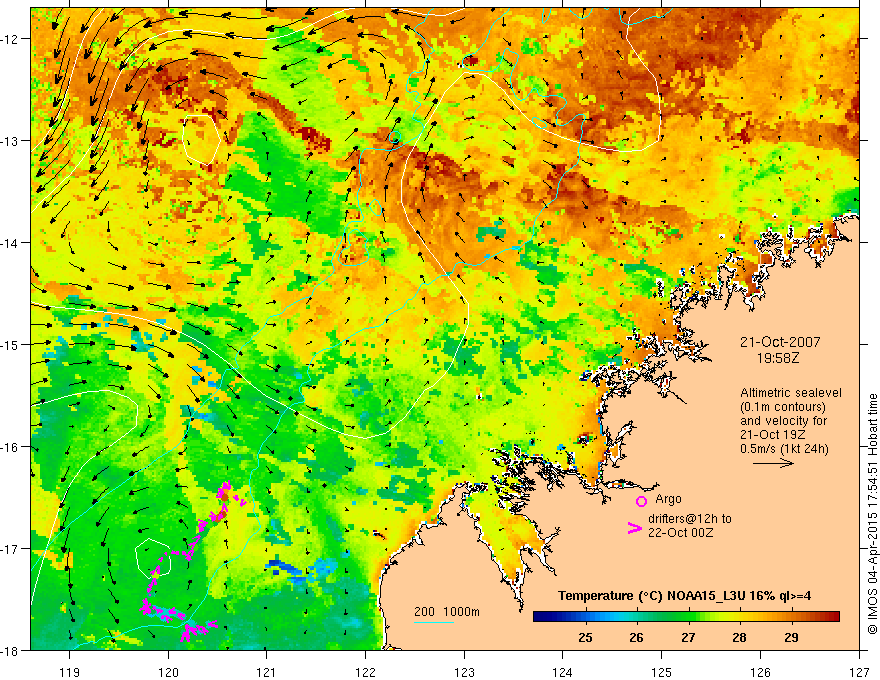Click the '124' longitude axis label
Screen dimensions: 880x680
pos(563,672)
